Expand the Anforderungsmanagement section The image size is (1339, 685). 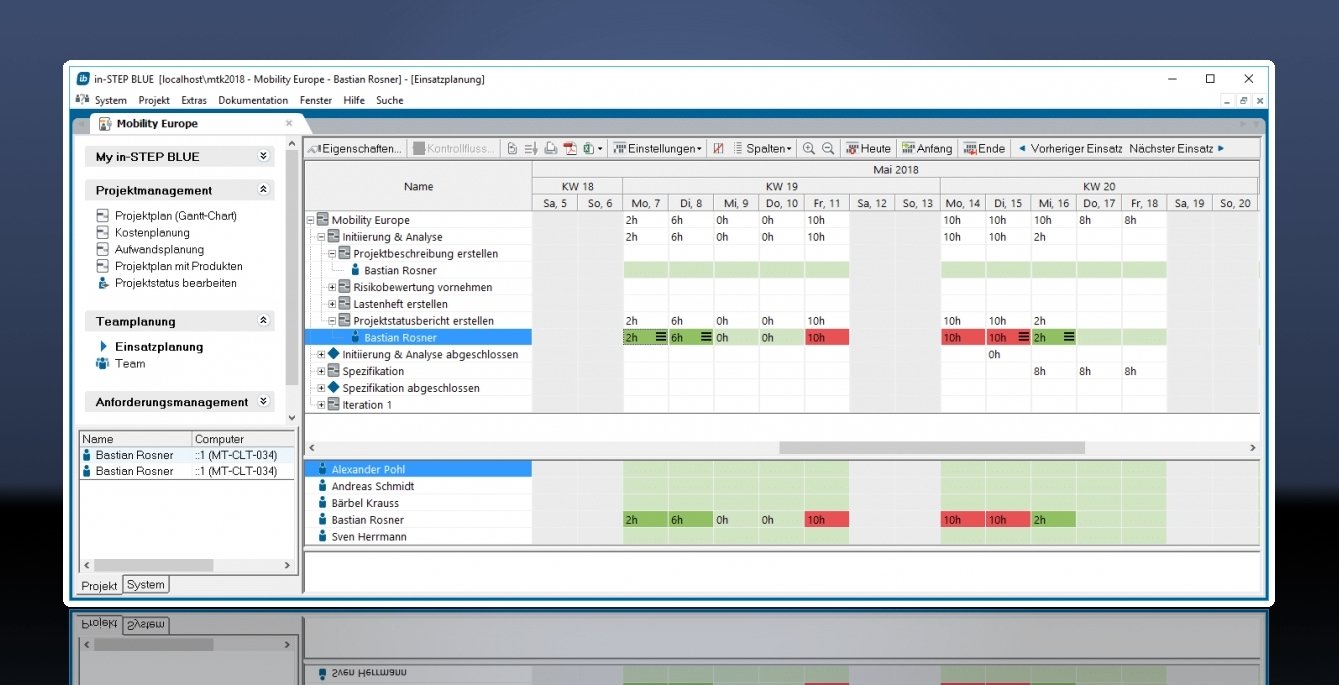(x=264, y=402)
